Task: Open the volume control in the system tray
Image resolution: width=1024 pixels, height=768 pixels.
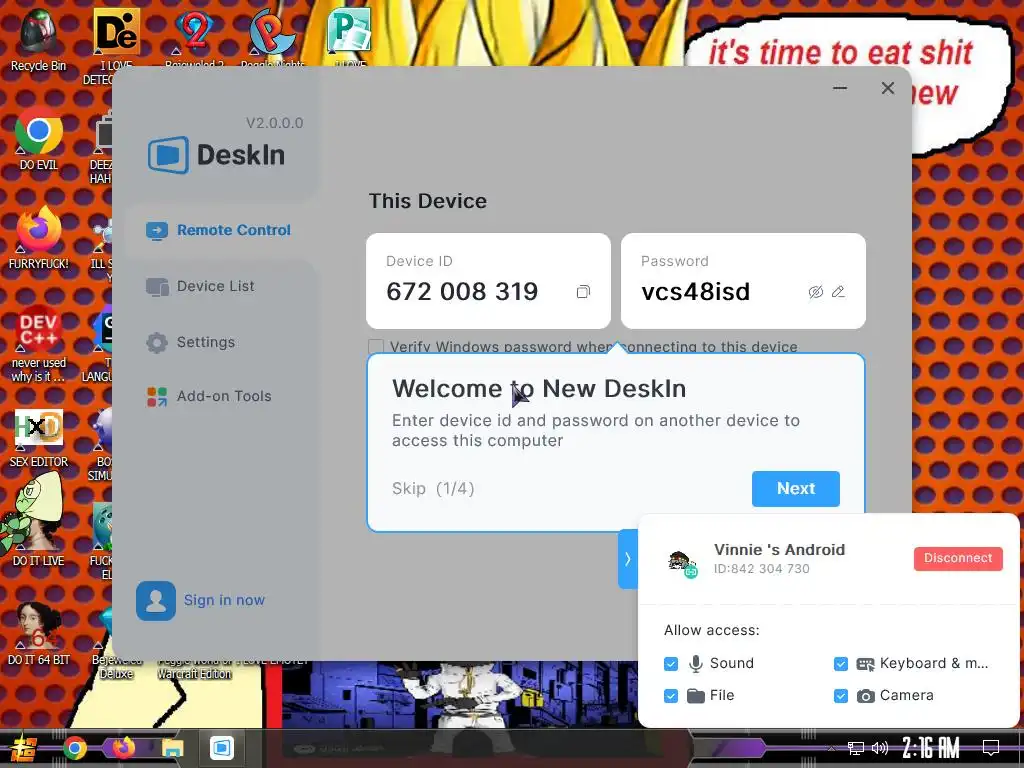Action: pos(880,748)
